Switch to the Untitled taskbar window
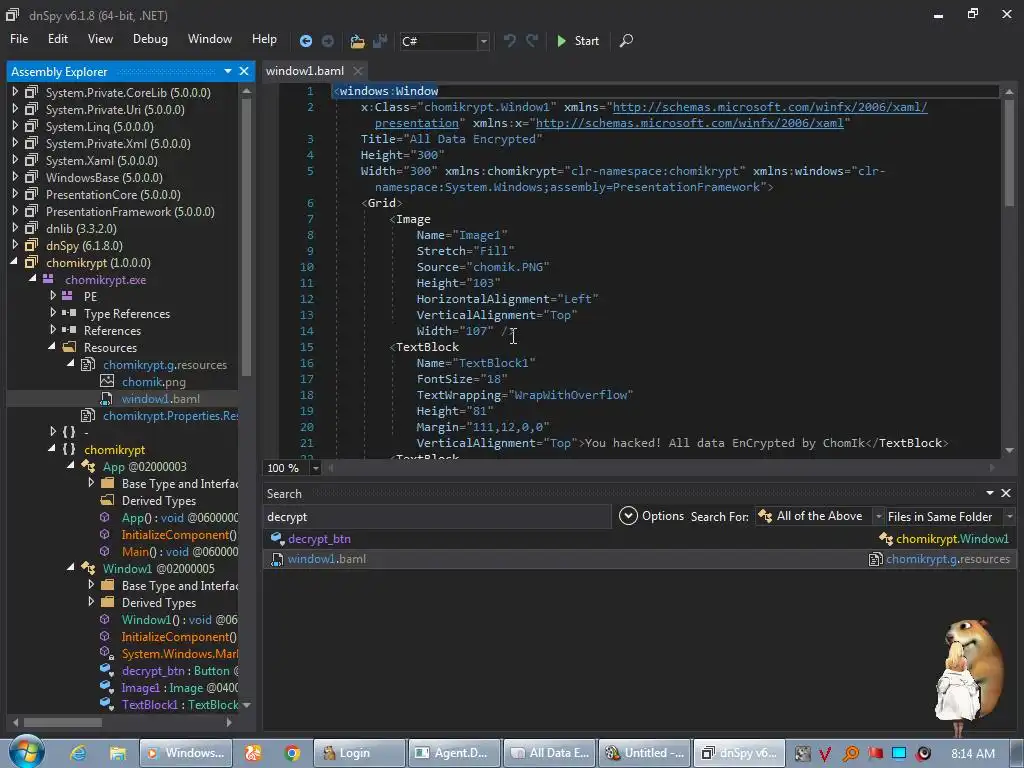The image size is (1024, 768). point(645,753)
